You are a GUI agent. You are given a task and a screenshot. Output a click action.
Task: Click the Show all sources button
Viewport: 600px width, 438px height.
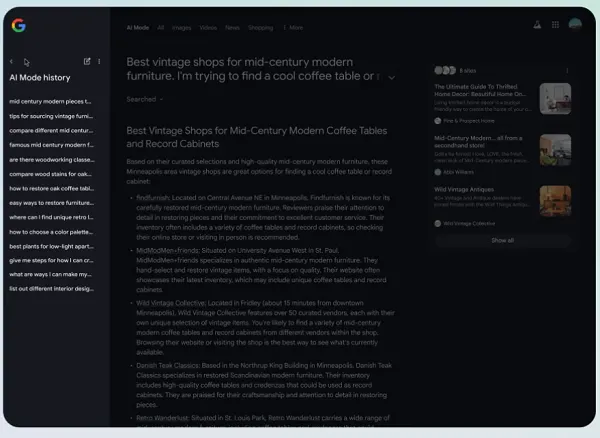point(502,240)
